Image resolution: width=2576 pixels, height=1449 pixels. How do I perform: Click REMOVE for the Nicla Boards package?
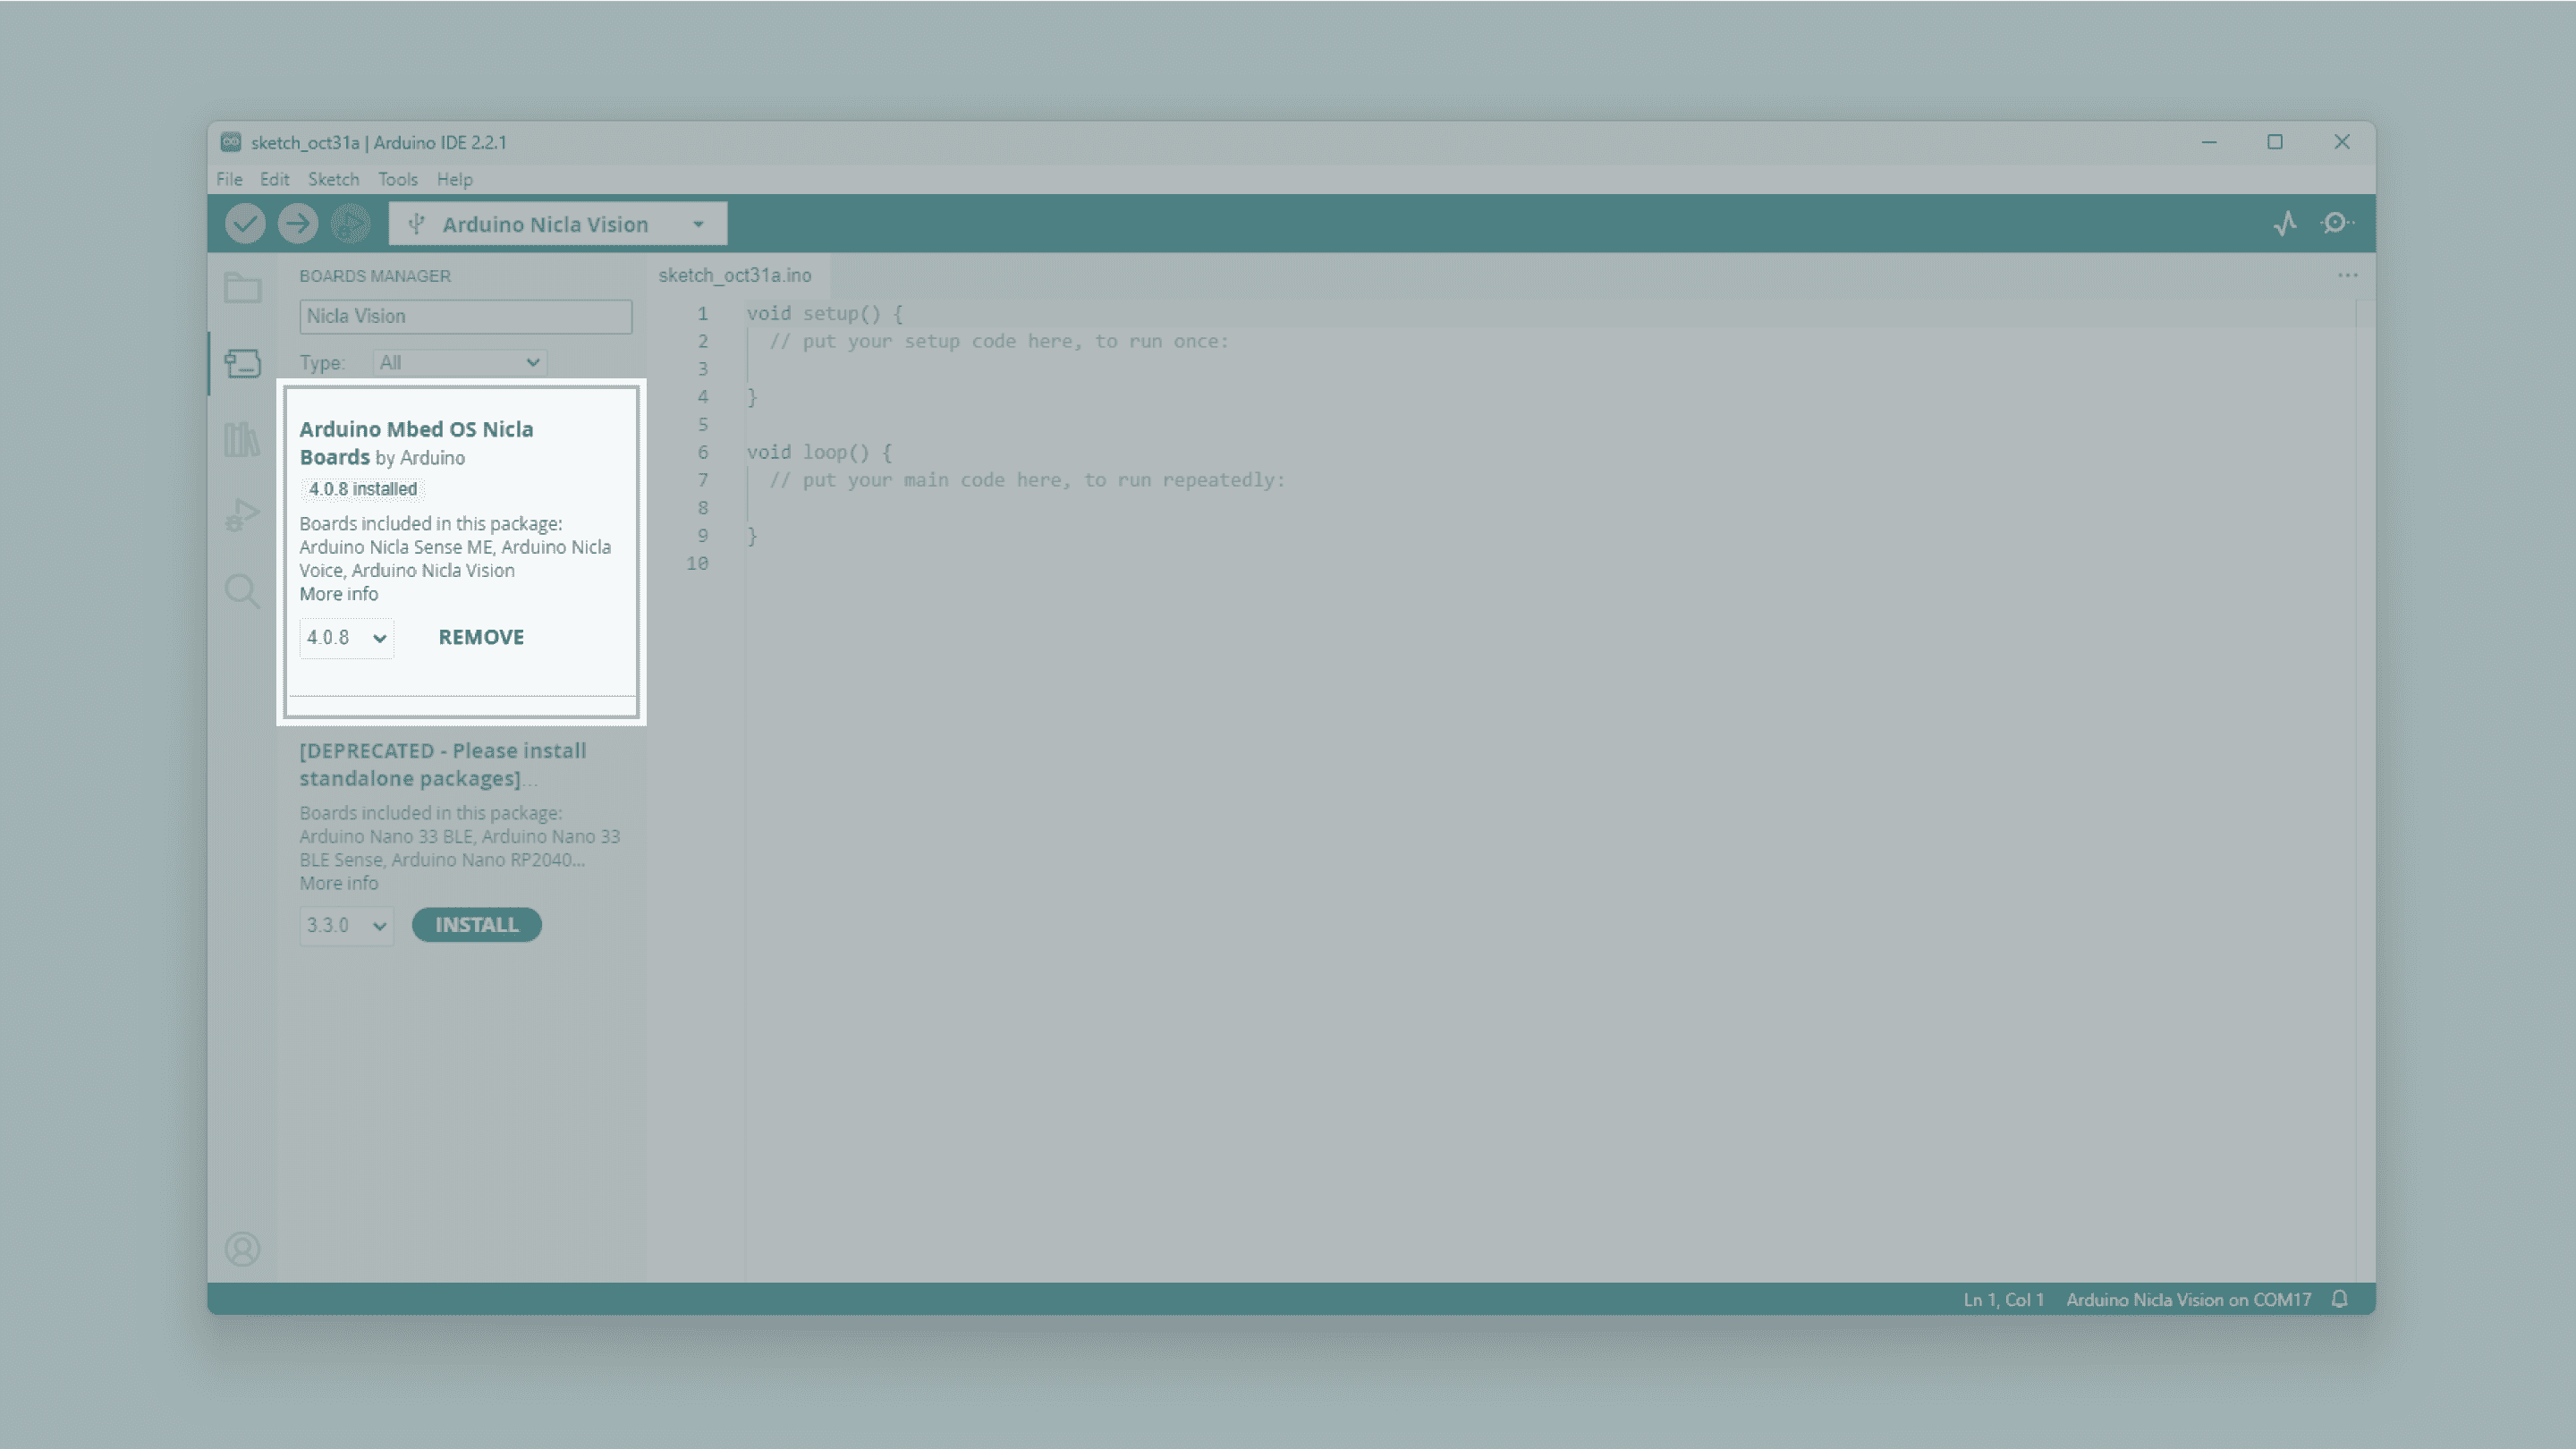(481, 637)
